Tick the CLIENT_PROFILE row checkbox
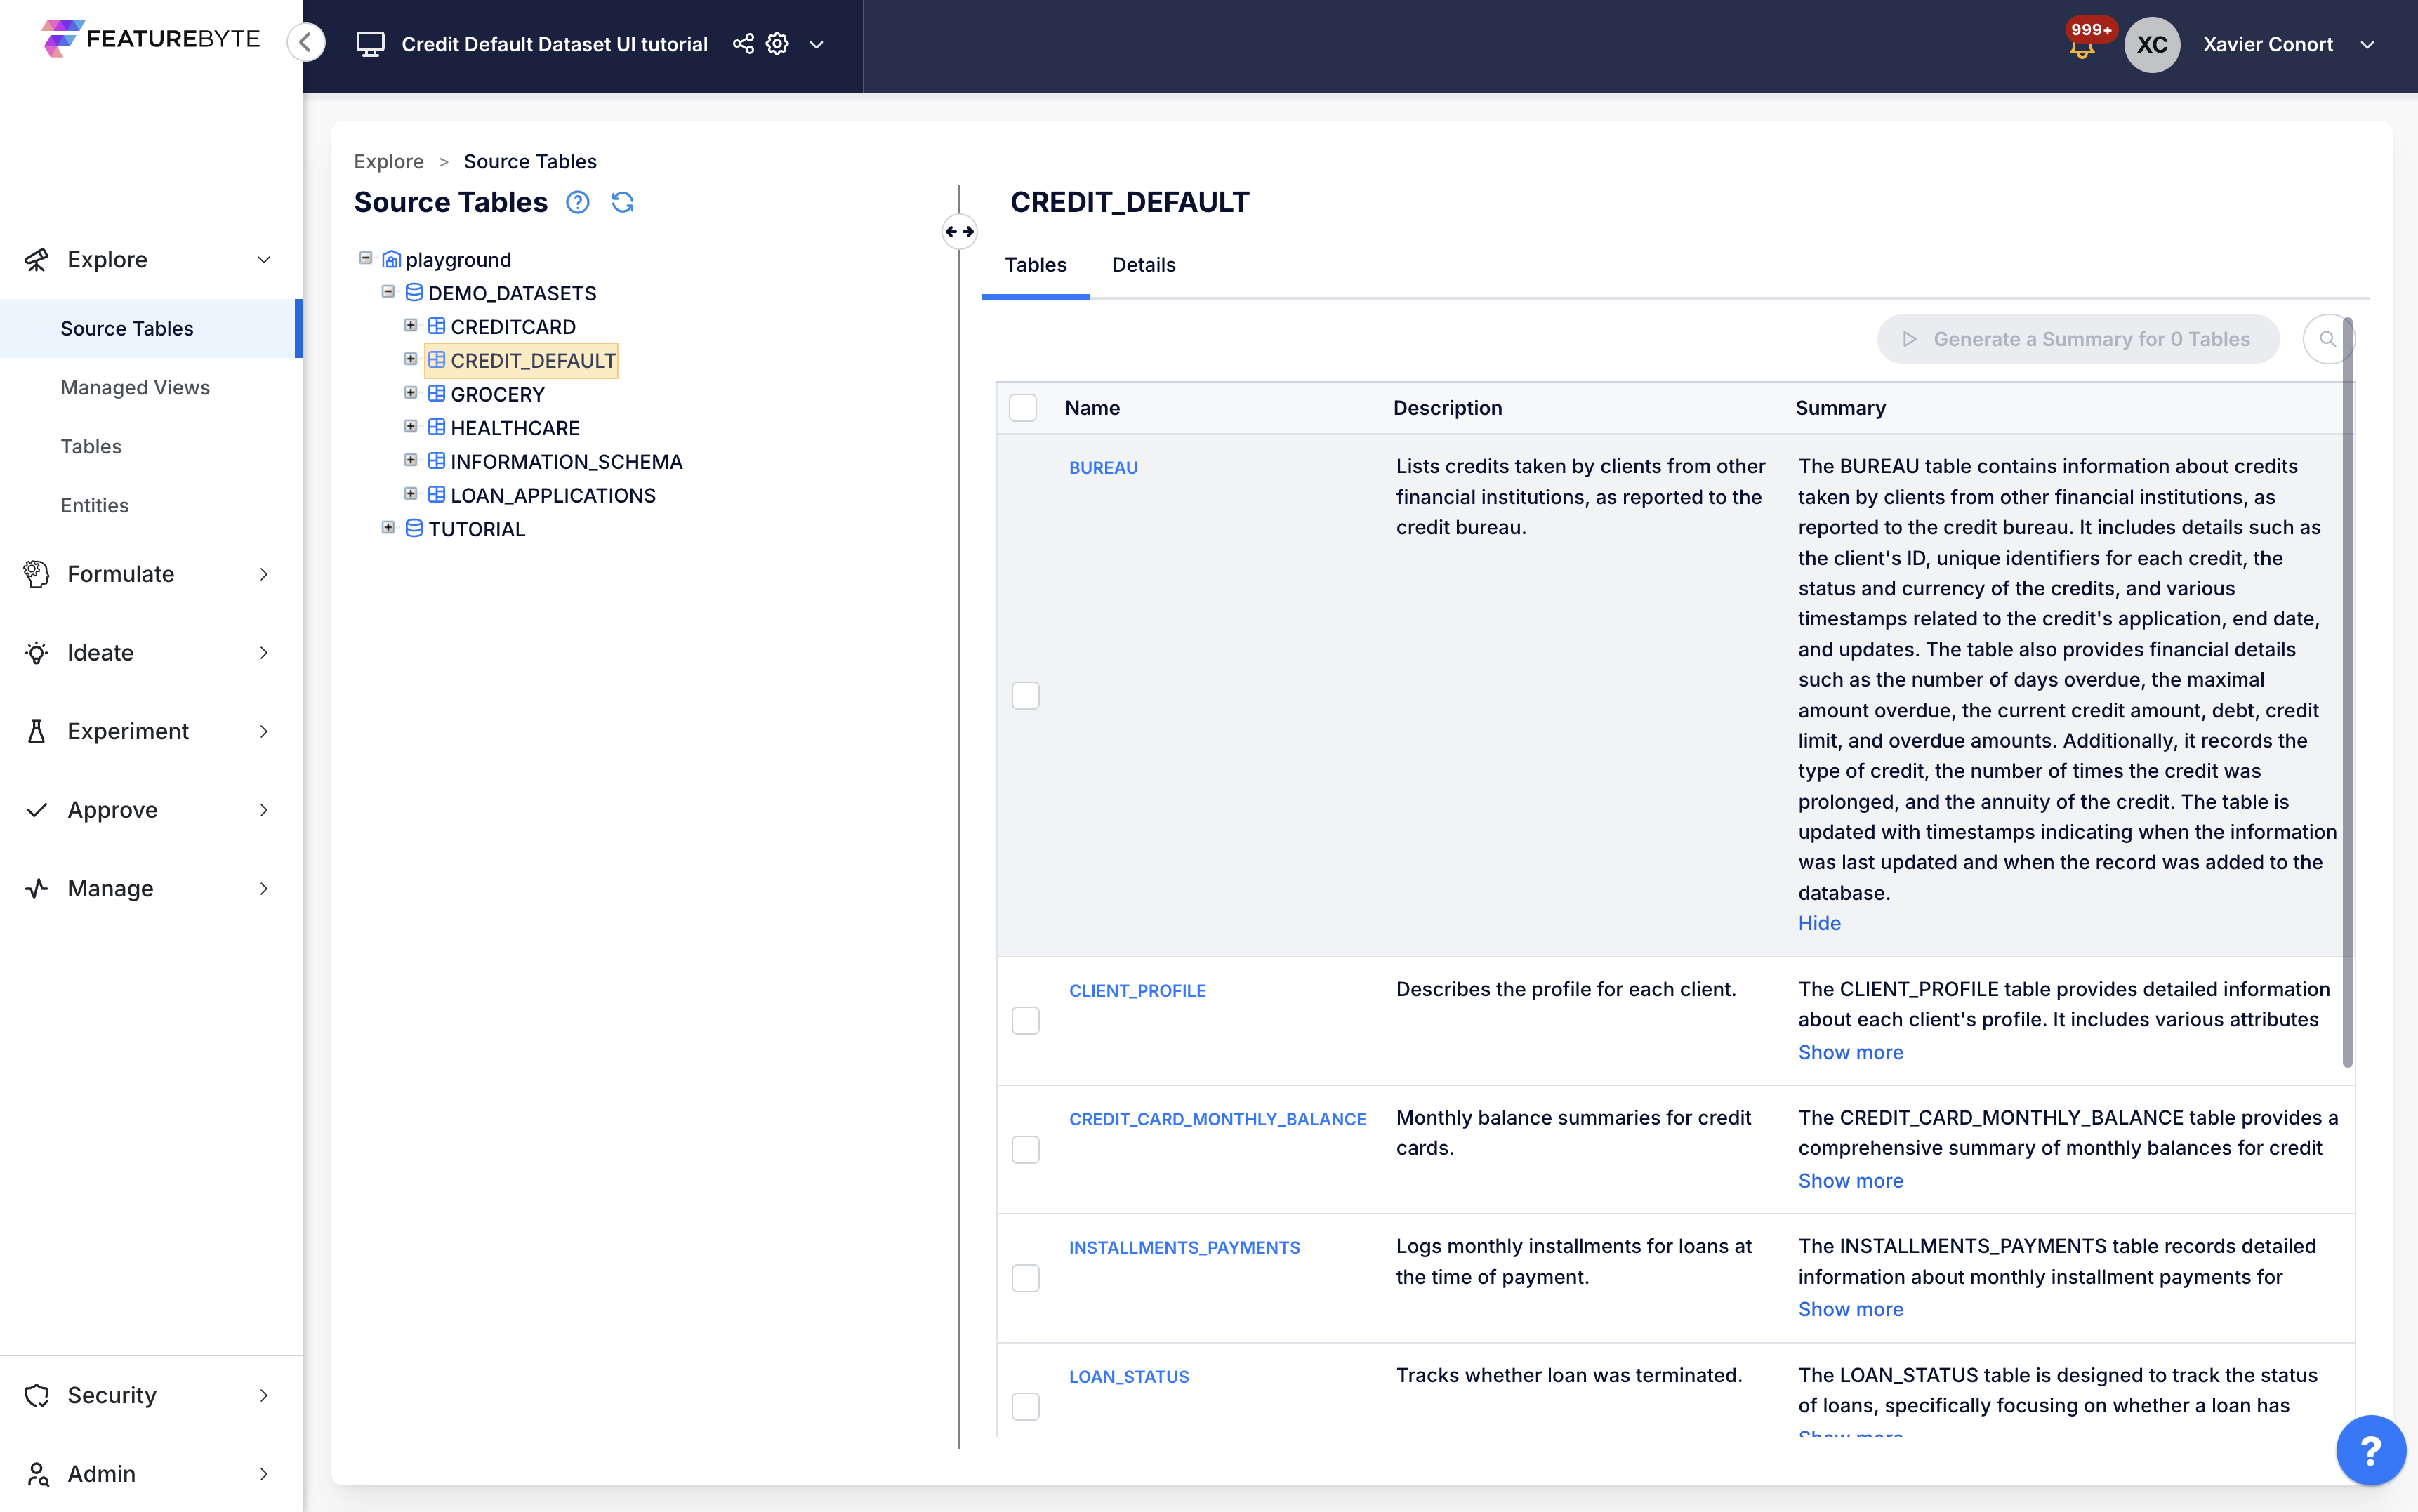Screen dimensions: 2418x1512 pos(1025,1020)
